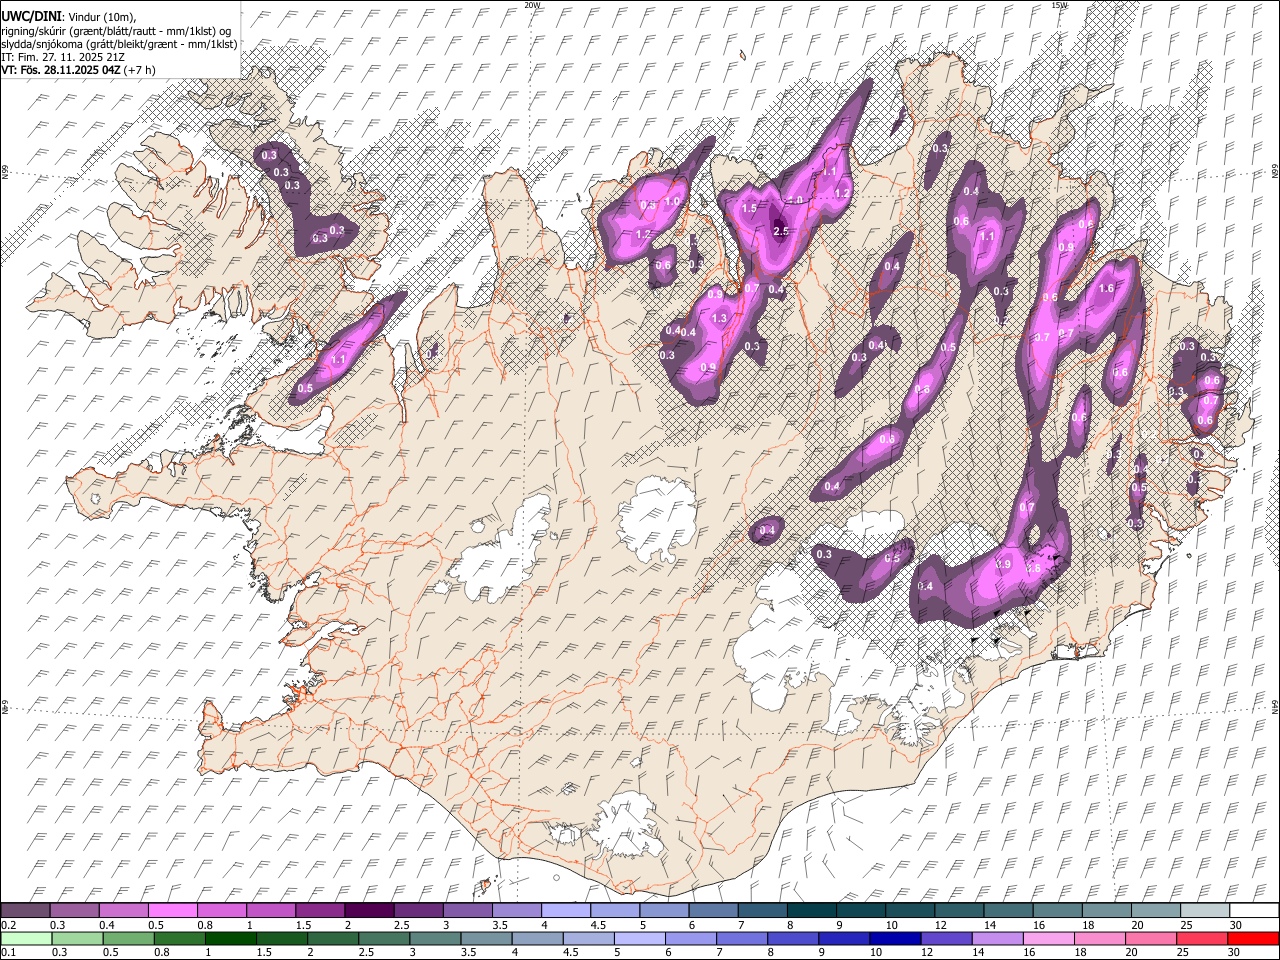Select the dark teal snow swatch labeled 8
The image size is (1280, 960).
coord(811,910)
